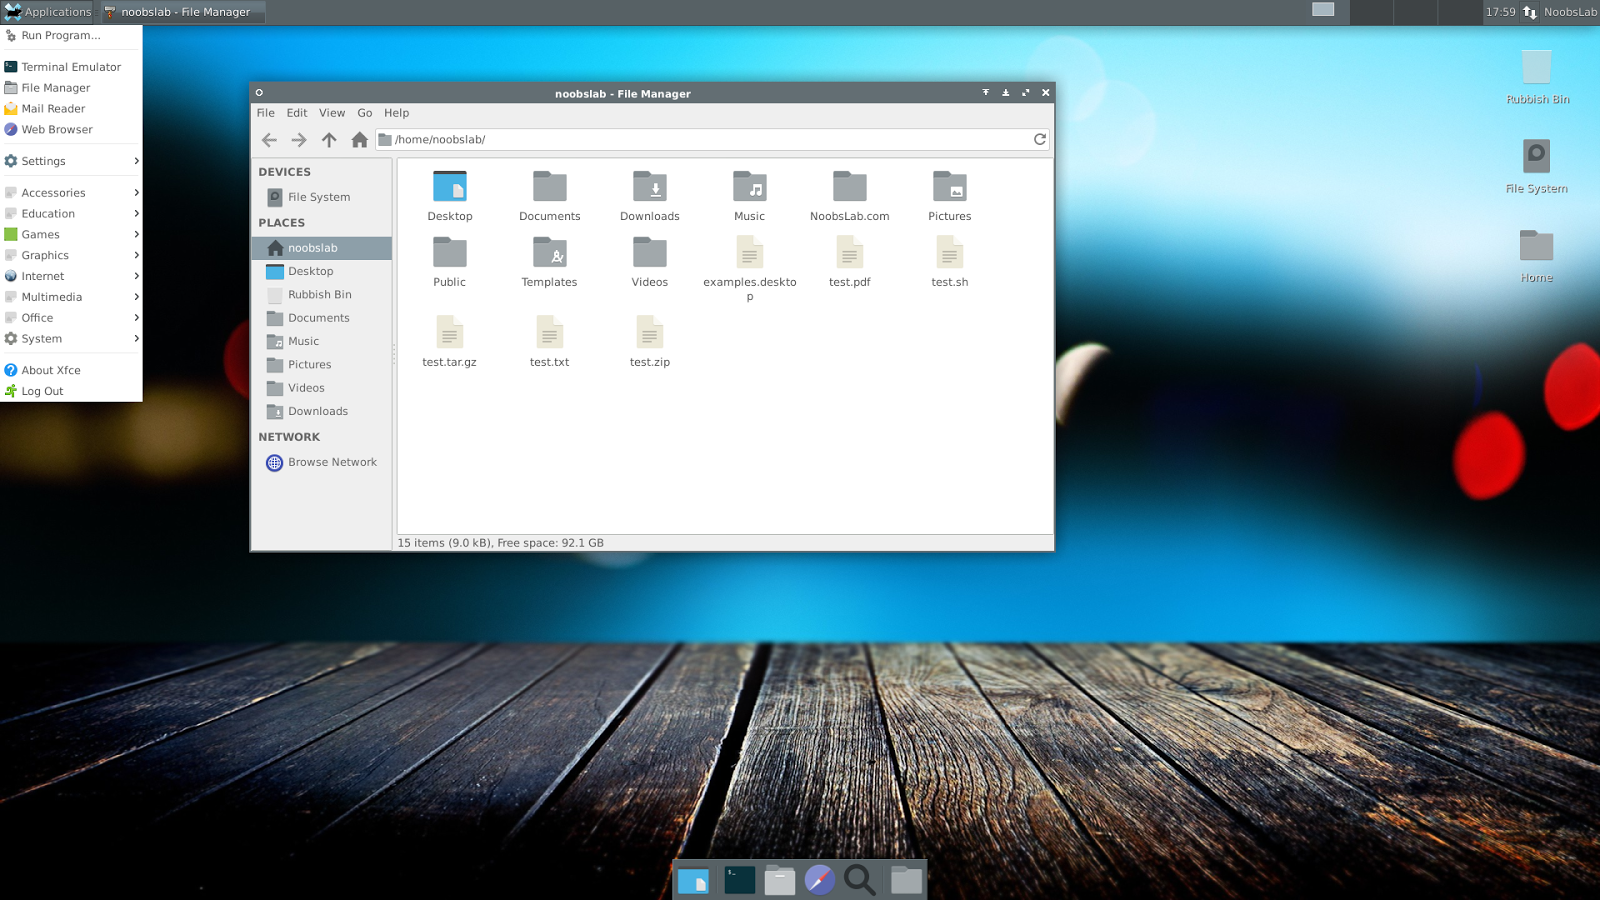Click noobslab File Manager taskbar button

(x=181, y=12)
